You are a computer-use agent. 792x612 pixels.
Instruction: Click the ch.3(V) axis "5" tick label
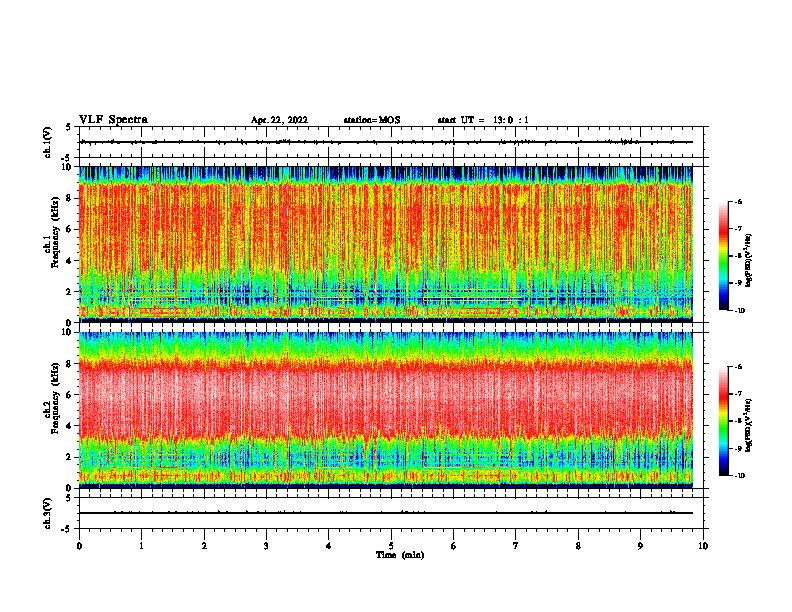click(69, 498)
